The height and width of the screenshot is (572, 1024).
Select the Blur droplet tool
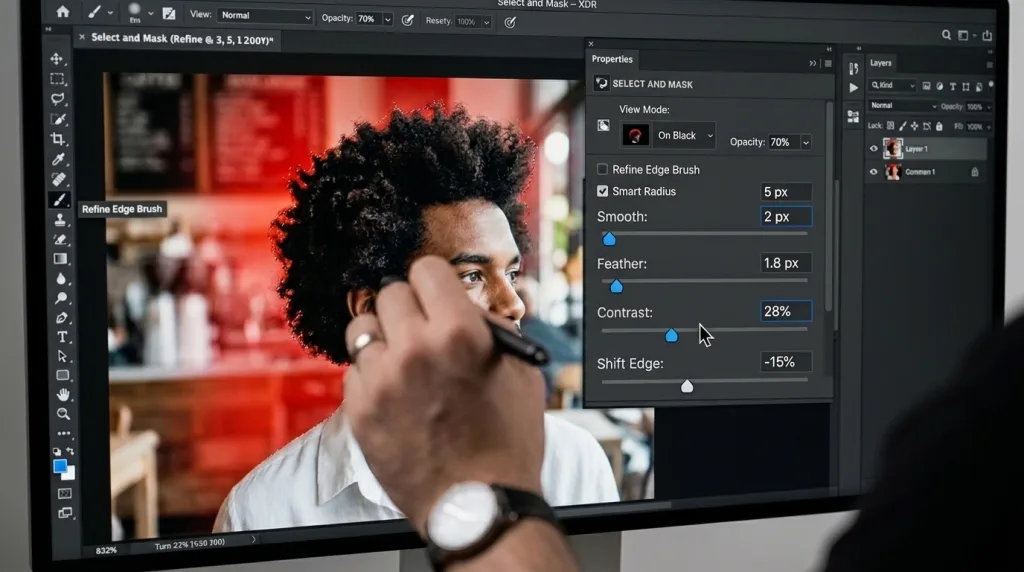tap(61, 279)
